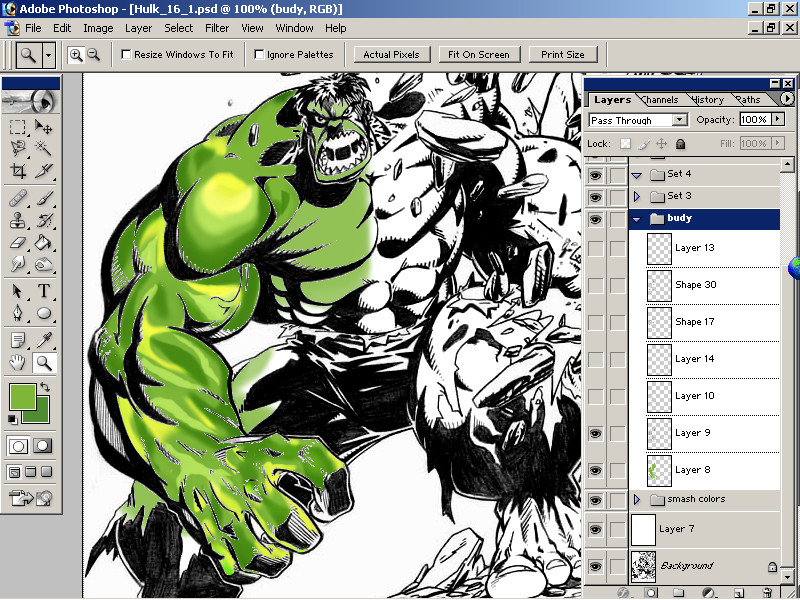Click the Opacity value field

[x=755, y=119]
